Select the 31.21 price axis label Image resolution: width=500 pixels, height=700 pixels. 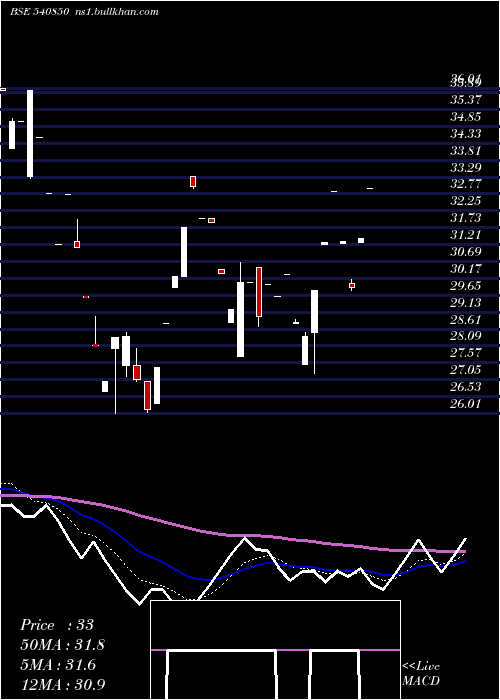coord(466,235)
